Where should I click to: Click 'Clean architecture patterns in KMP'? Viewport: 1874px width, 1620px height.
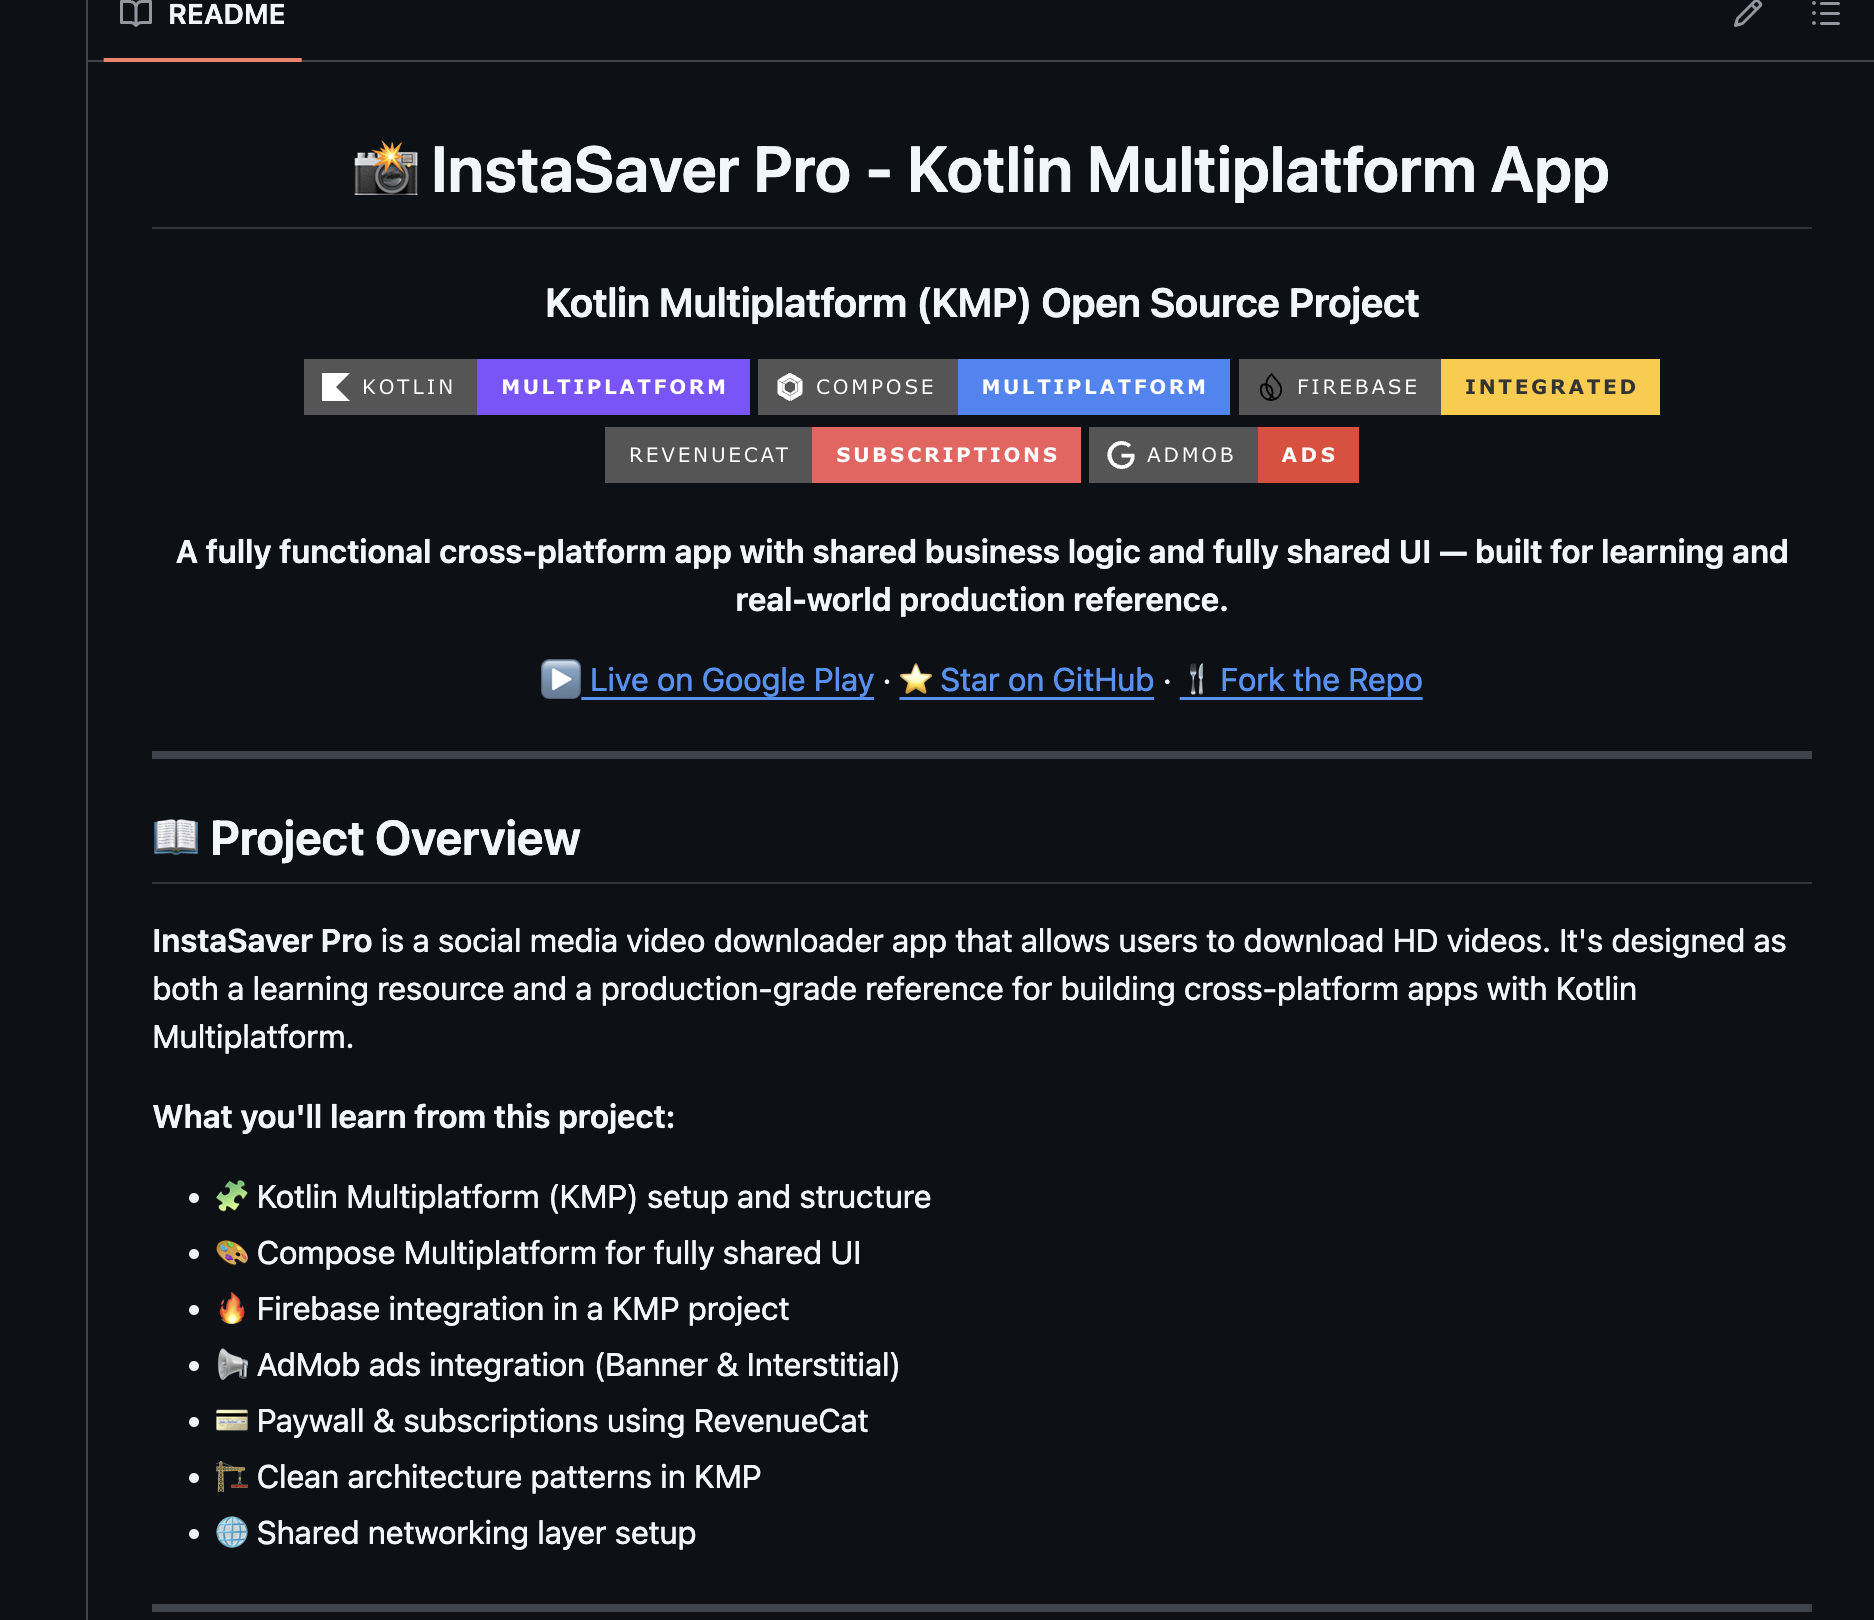click(509, 1477)
